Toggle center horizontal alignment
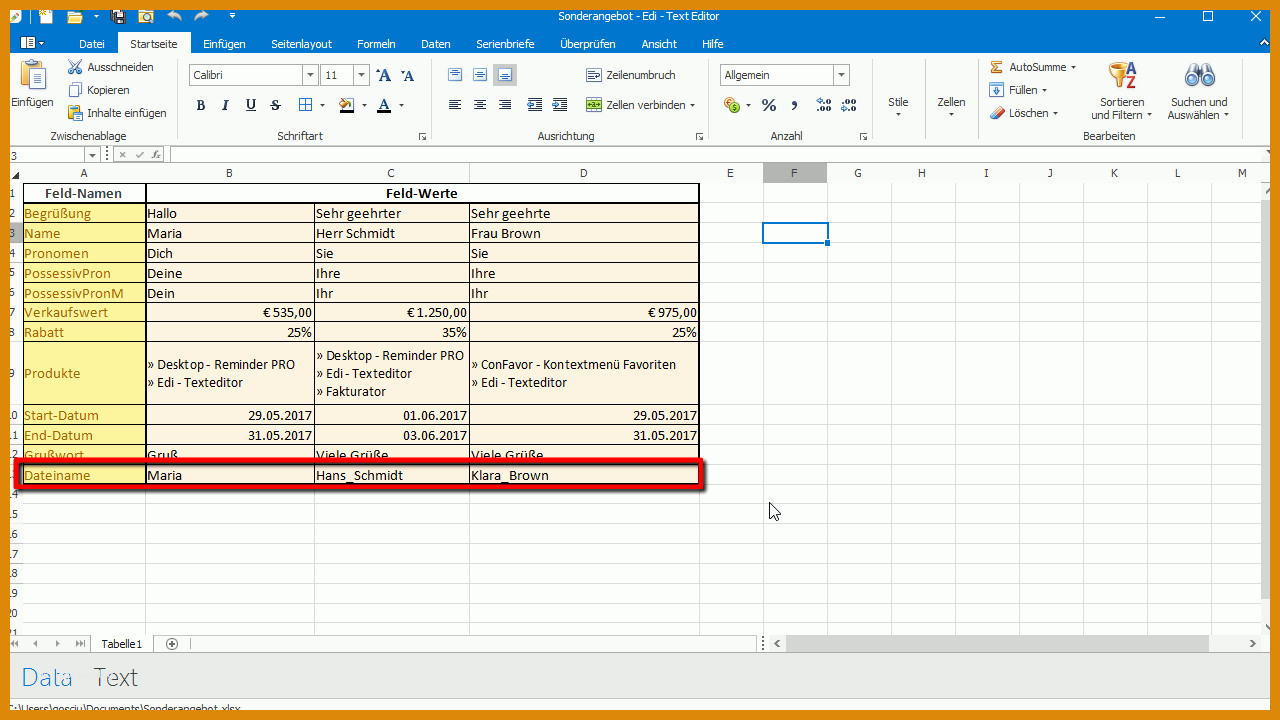This screenshot has height=720, width=1280. point(480,105)
